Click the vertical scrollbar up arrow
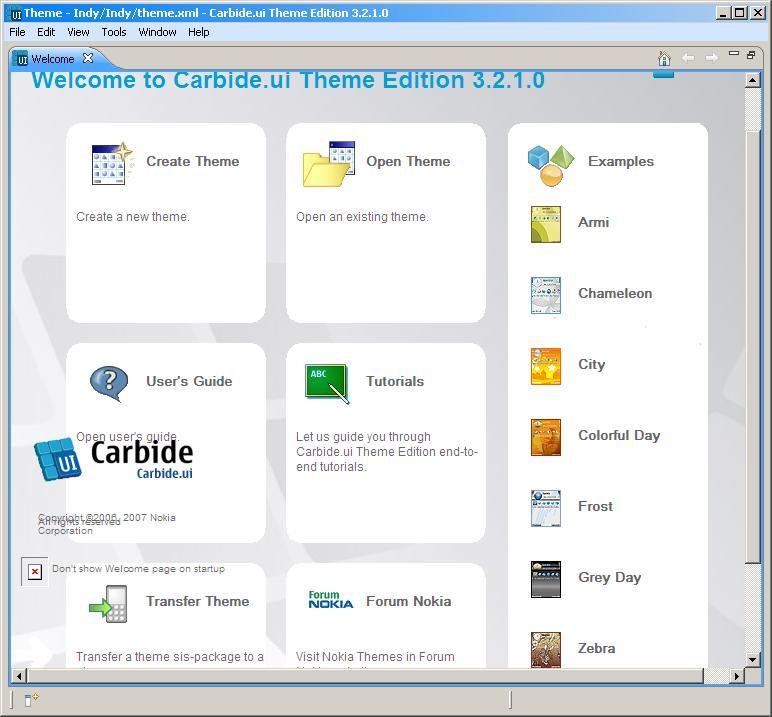 click(753, 80)
